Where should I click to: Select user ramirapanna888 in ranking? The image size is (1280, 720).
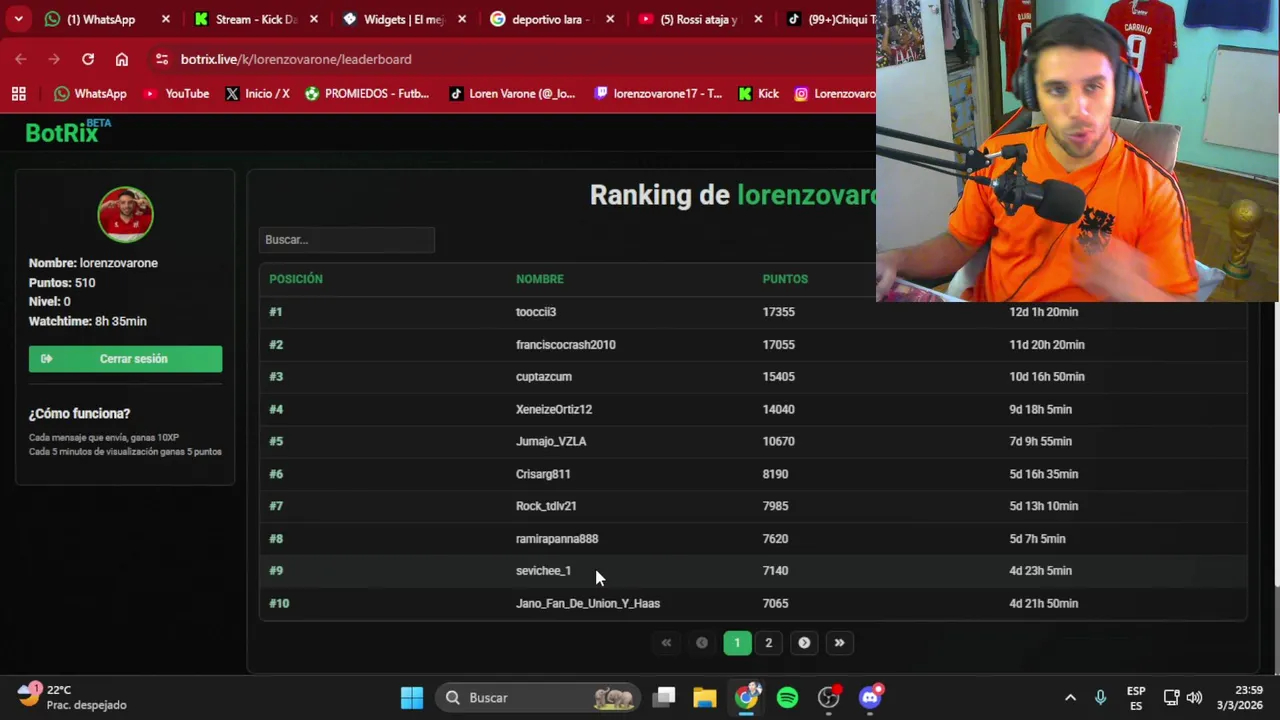coord(557,539)
